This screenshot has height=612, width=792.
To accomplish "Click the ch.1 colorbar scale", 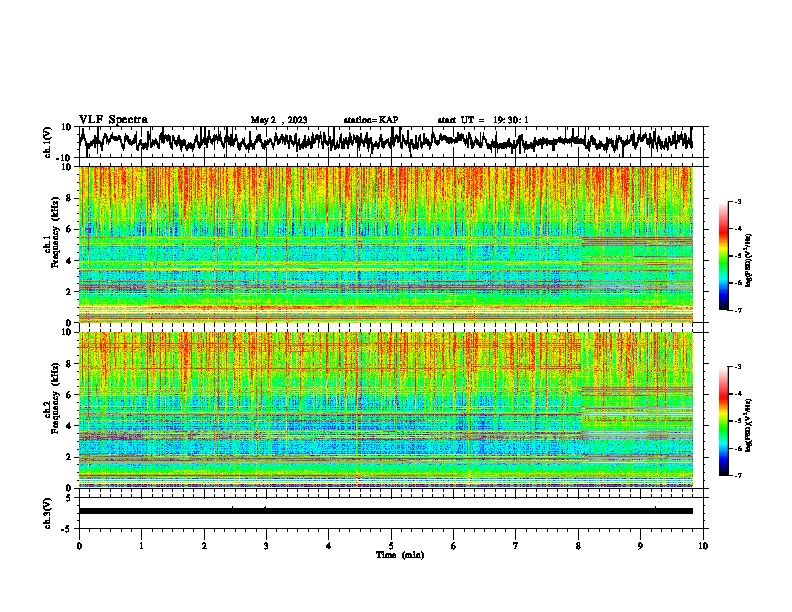I will [724, 256].
